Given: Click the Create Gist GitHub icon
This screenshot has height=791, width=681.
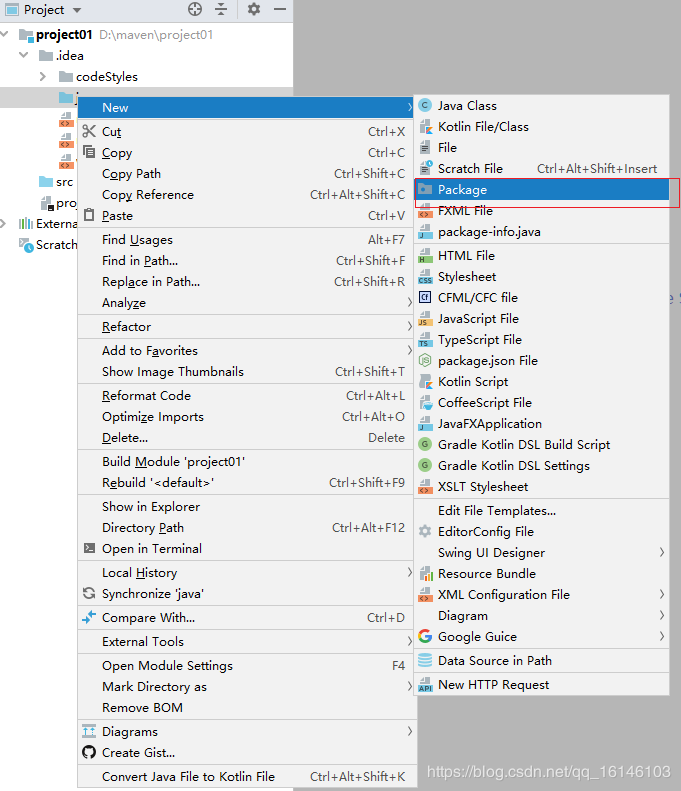Looking at the screenshot, I should 89,753.
